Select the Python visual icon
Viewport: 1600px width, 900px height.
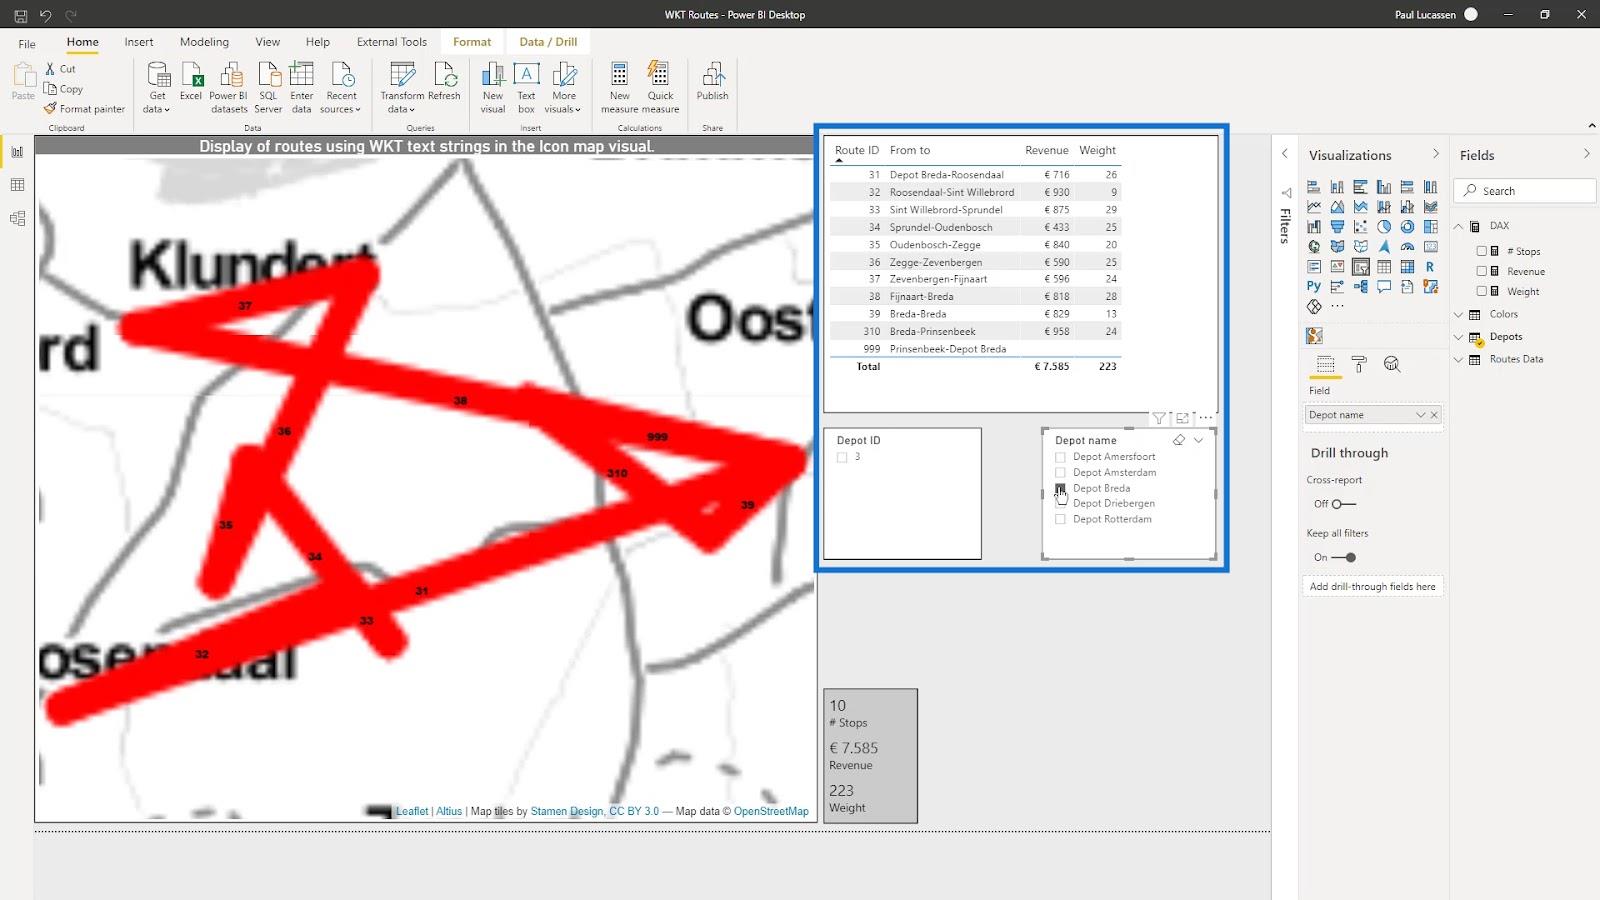coord(1314,286)
